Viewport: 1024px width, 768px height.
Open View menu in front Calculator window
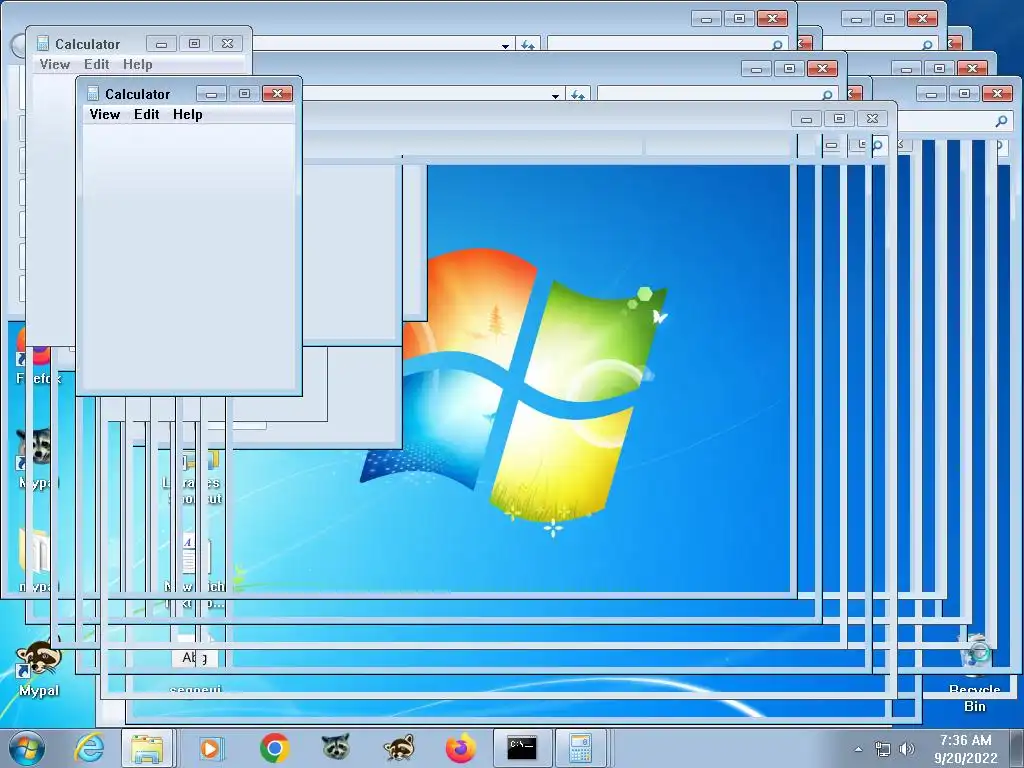click(x=104, y=114)
